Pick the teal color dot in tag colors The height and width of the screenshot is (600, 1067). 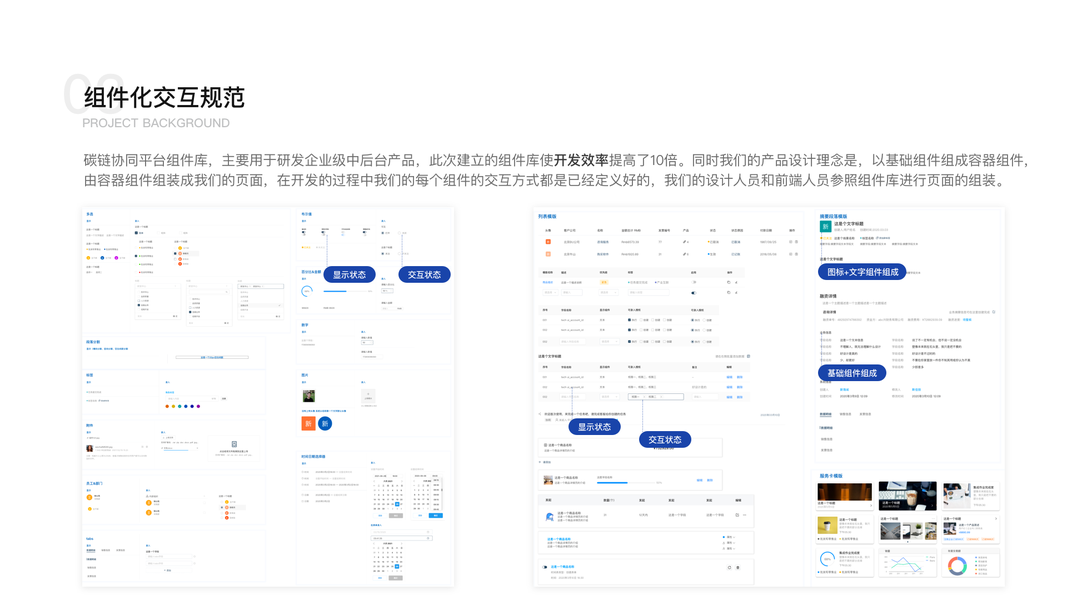pos(180,406)
